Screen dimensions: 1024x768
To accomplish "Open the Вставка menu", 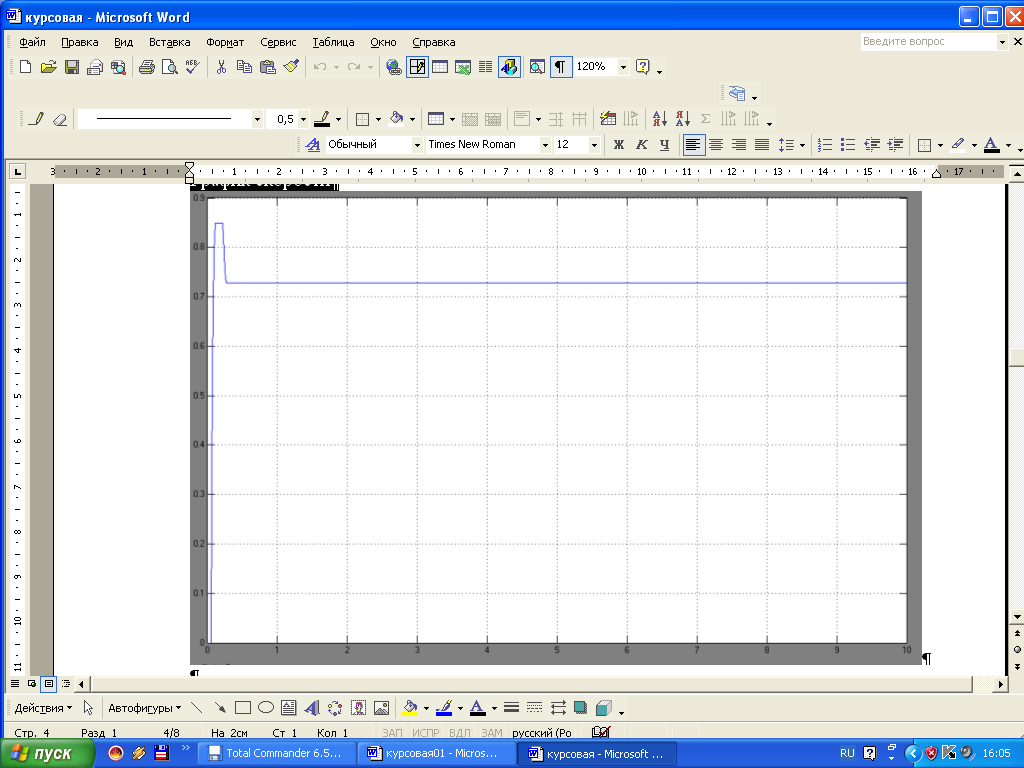I will pos(169,42).
